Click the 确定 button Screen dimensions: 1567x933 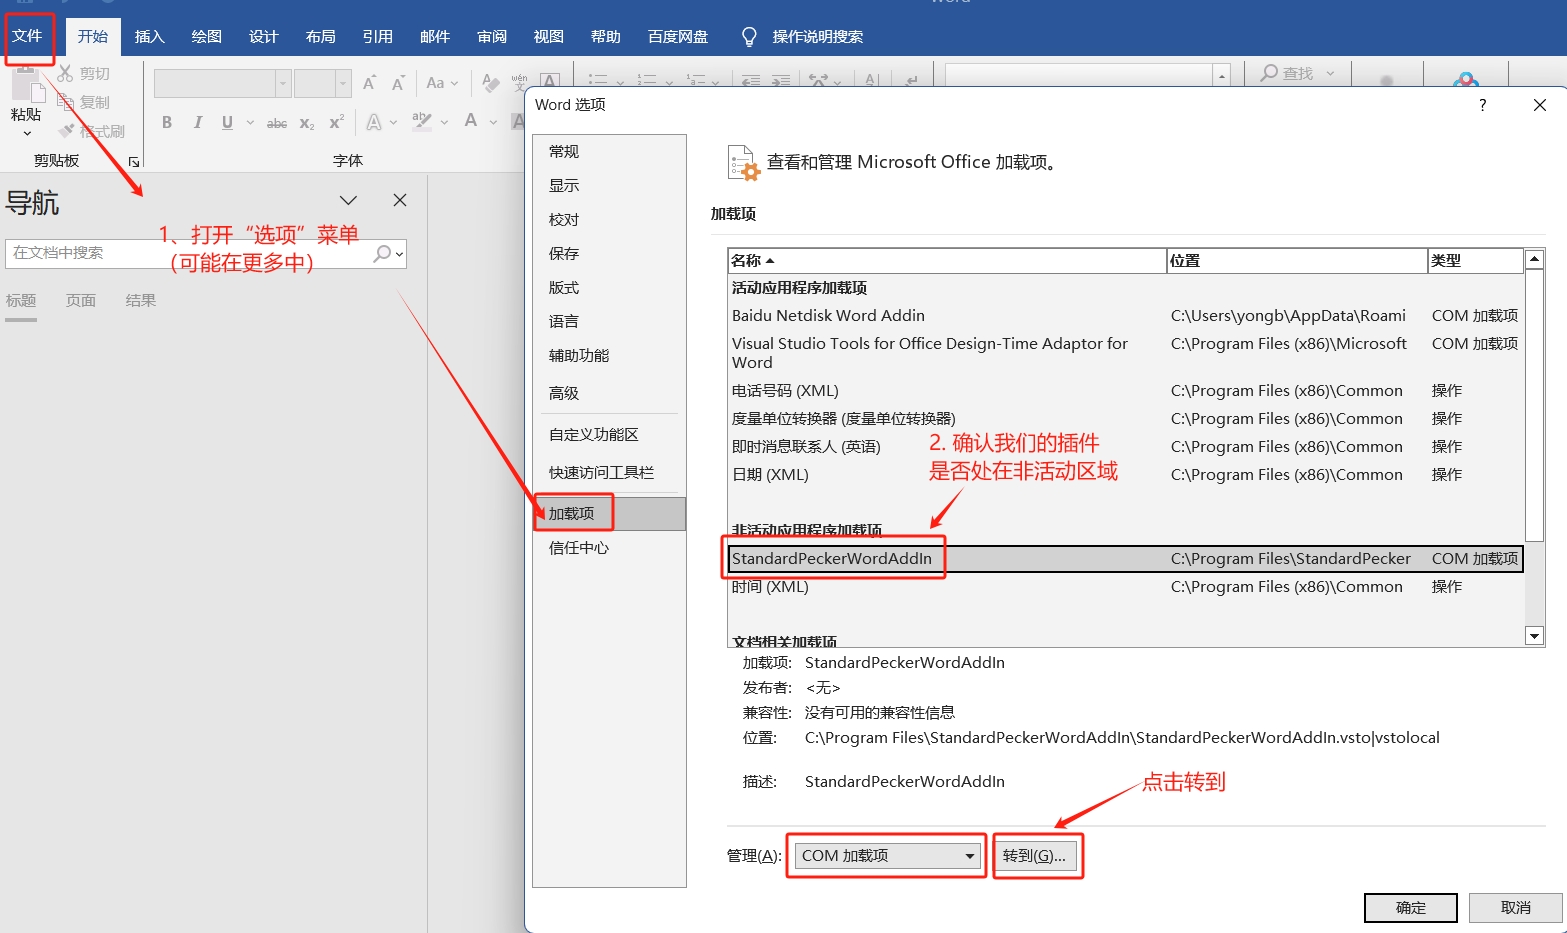click(x=1410, y=907)
